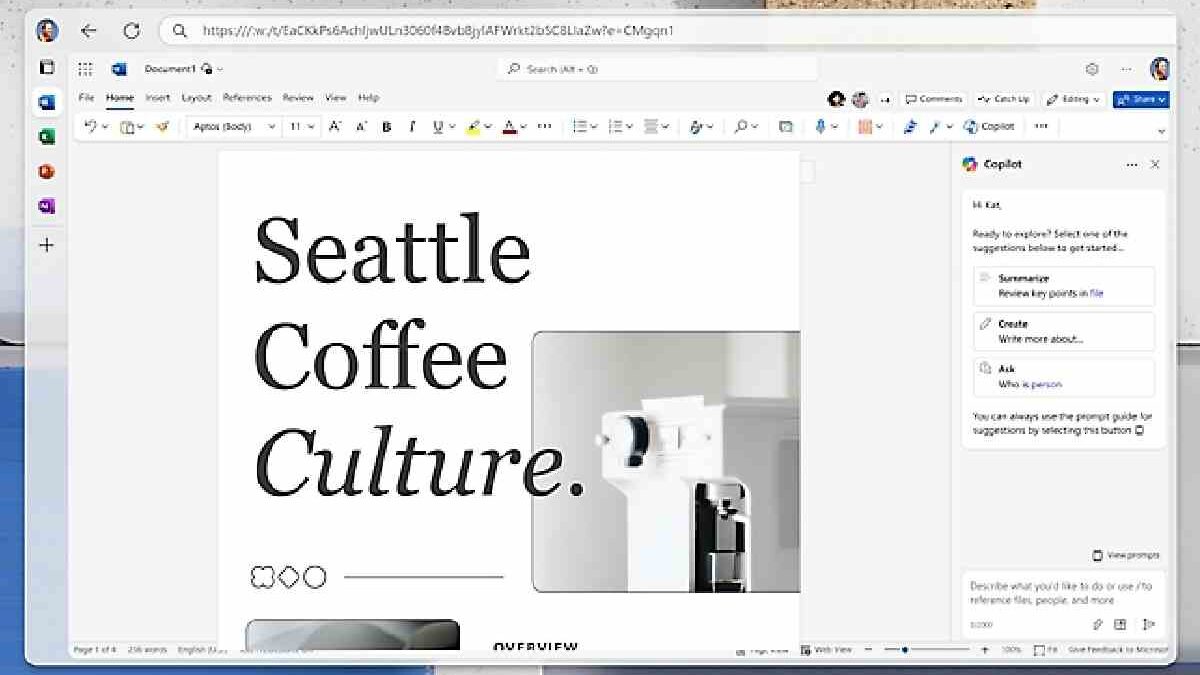Apply the red font color A
This screenshot has height=675, width=1200.
click(x=509, y=127)
